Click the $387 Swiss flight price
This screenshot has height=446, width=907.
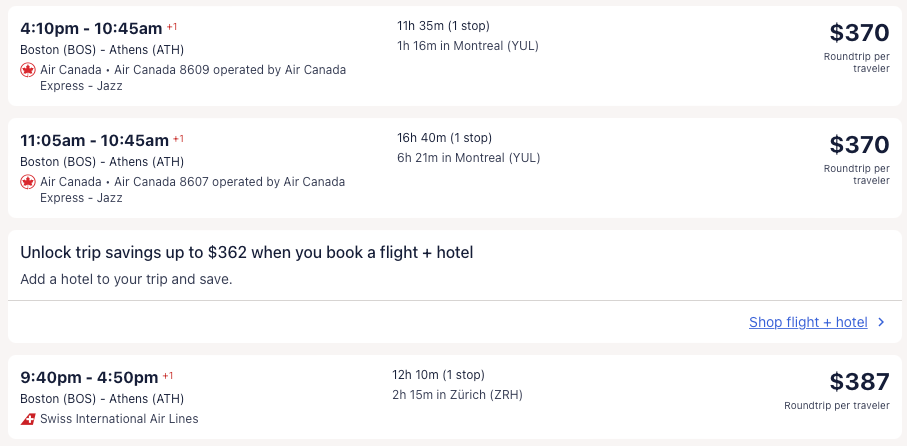[859, 382]
